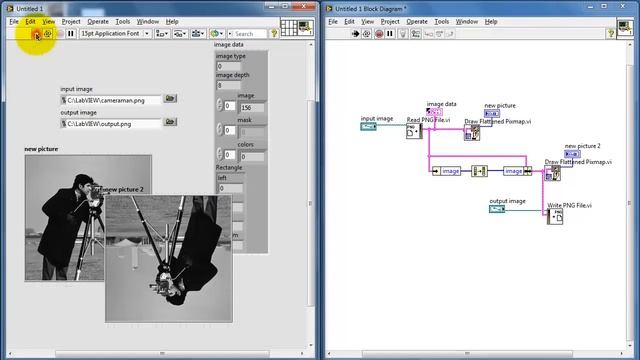Click Step Into button in Block Diagram
Image resolution: width=640 pixels, height=360 pixels.
point(429,34)
